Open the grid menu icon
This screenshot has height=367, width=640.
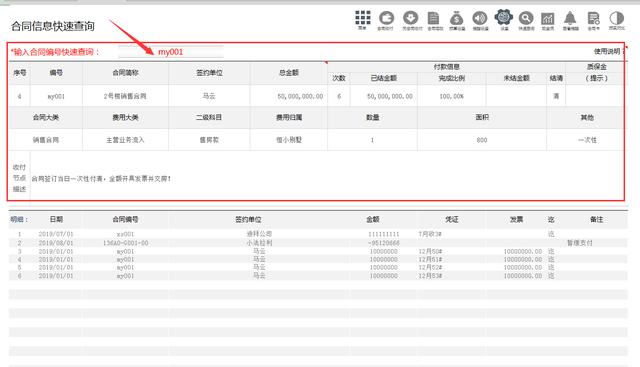pyautogui.click(x=362, y=18)
